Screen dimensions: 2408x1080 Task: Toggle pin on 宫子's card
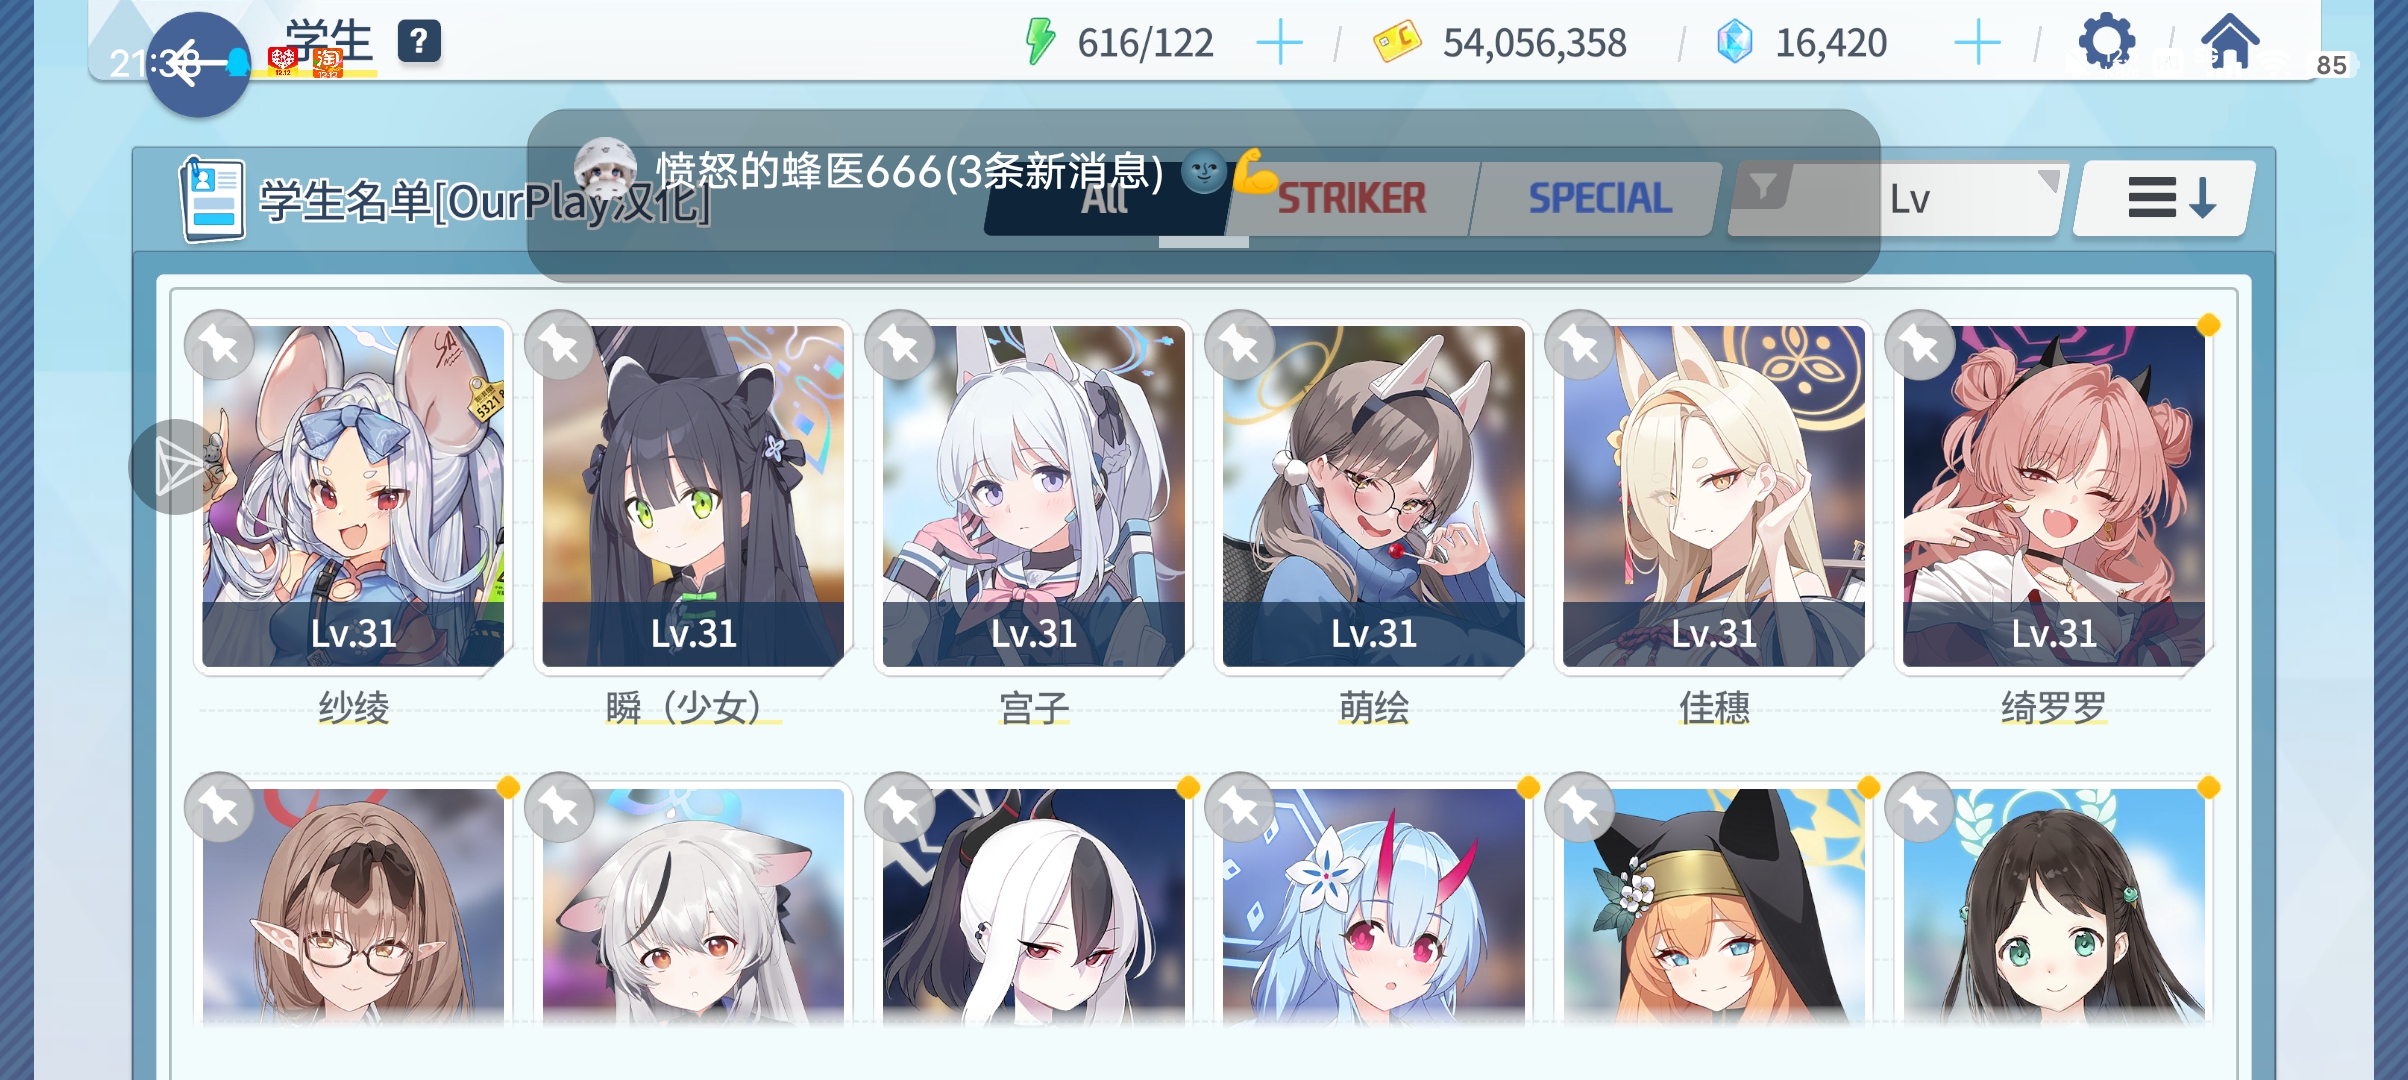[899, 345]
